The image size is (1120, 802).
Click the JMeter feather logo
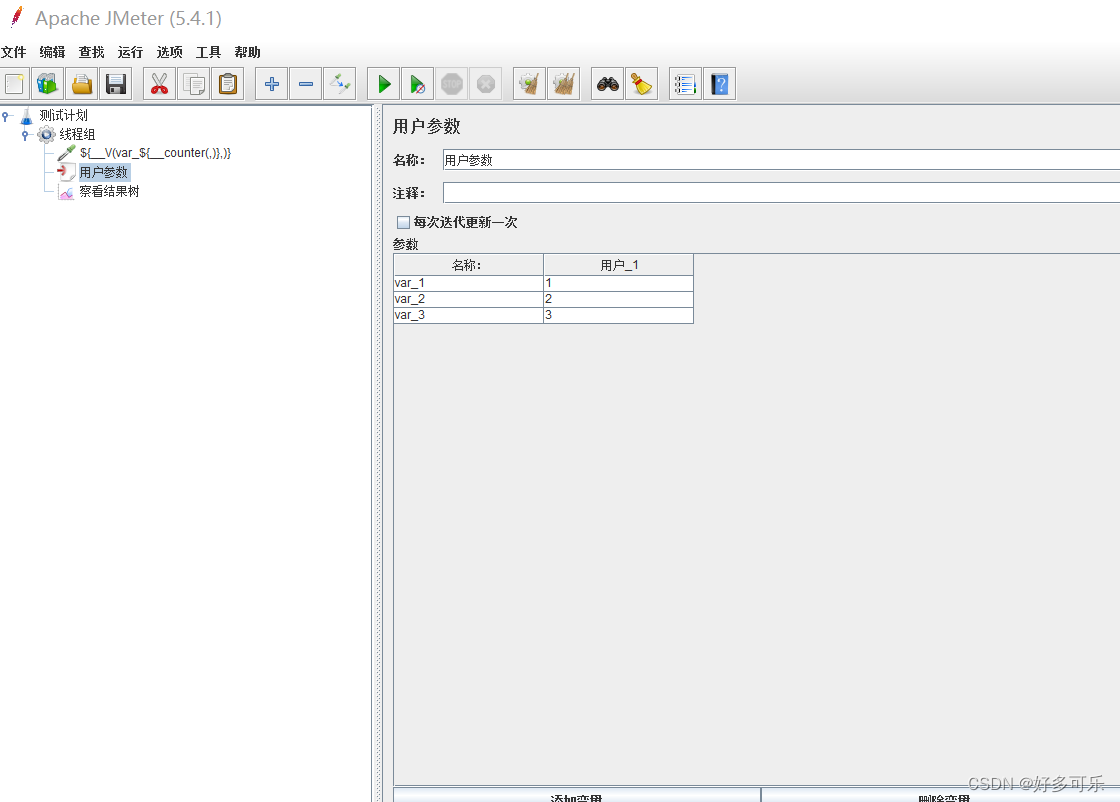[16, 17]
